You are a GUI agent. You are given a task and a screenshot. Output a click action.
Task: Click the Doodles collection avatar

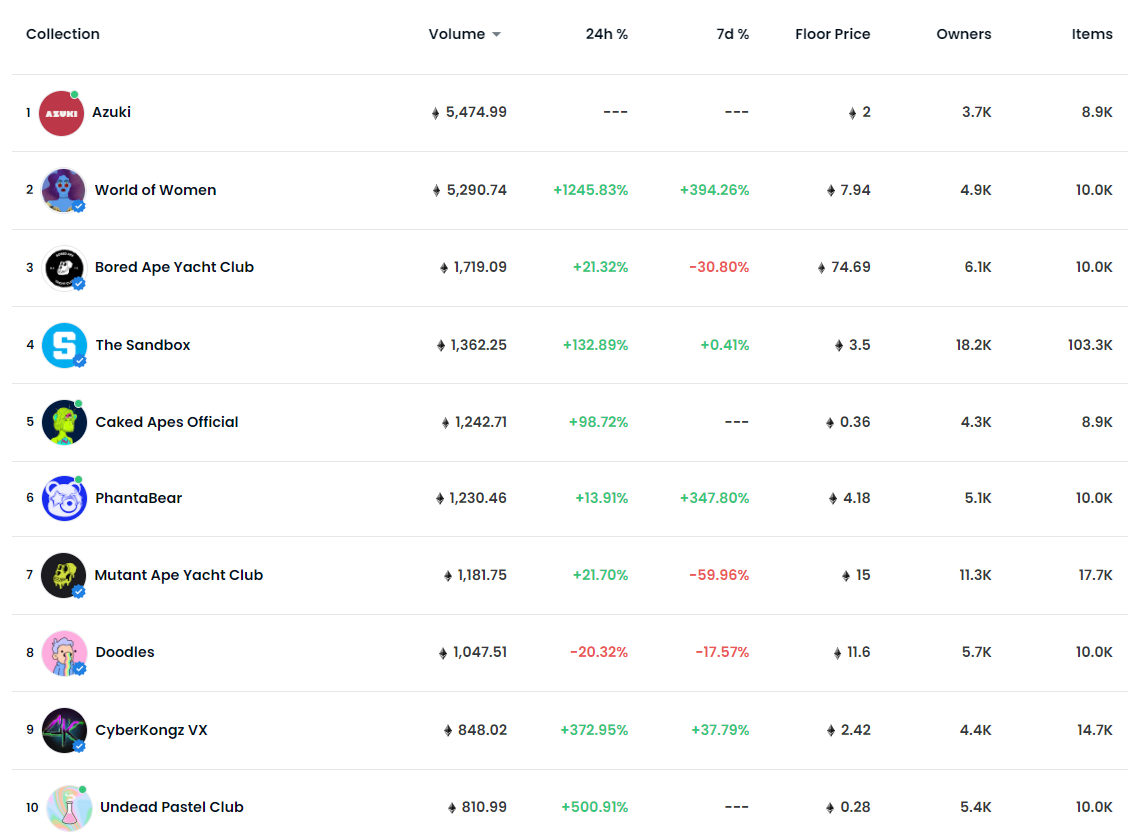tap(64, 653)
